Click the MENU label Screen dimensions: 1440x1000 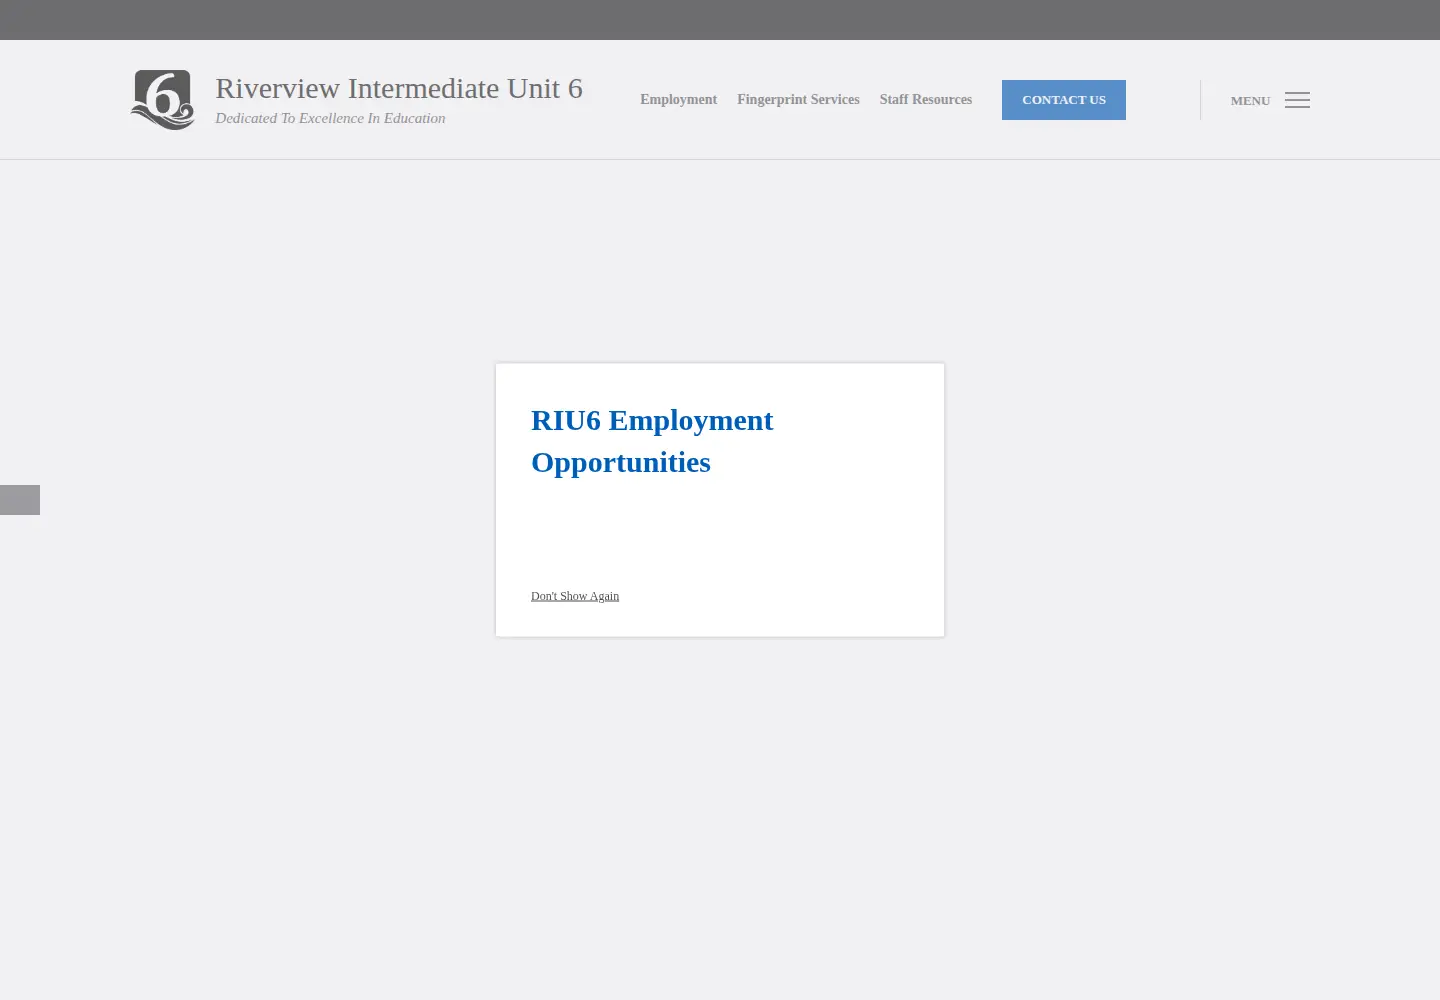click(x=1250, y=101)
